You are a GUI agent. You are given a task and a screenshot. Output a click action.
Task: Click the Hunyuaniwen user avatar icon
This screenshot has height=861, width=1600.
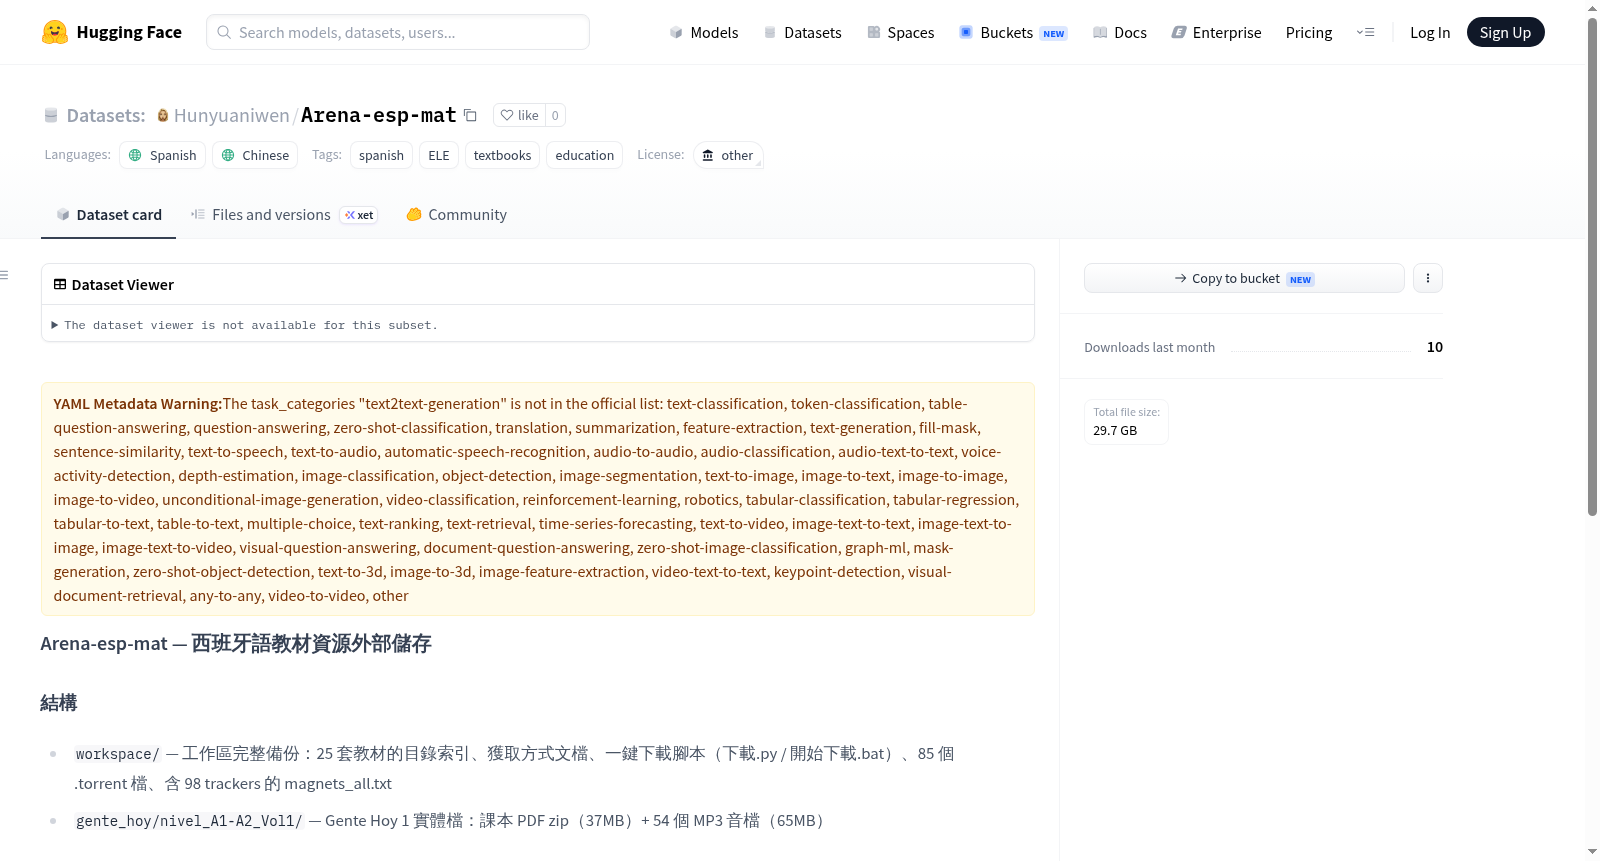point(163,115)
